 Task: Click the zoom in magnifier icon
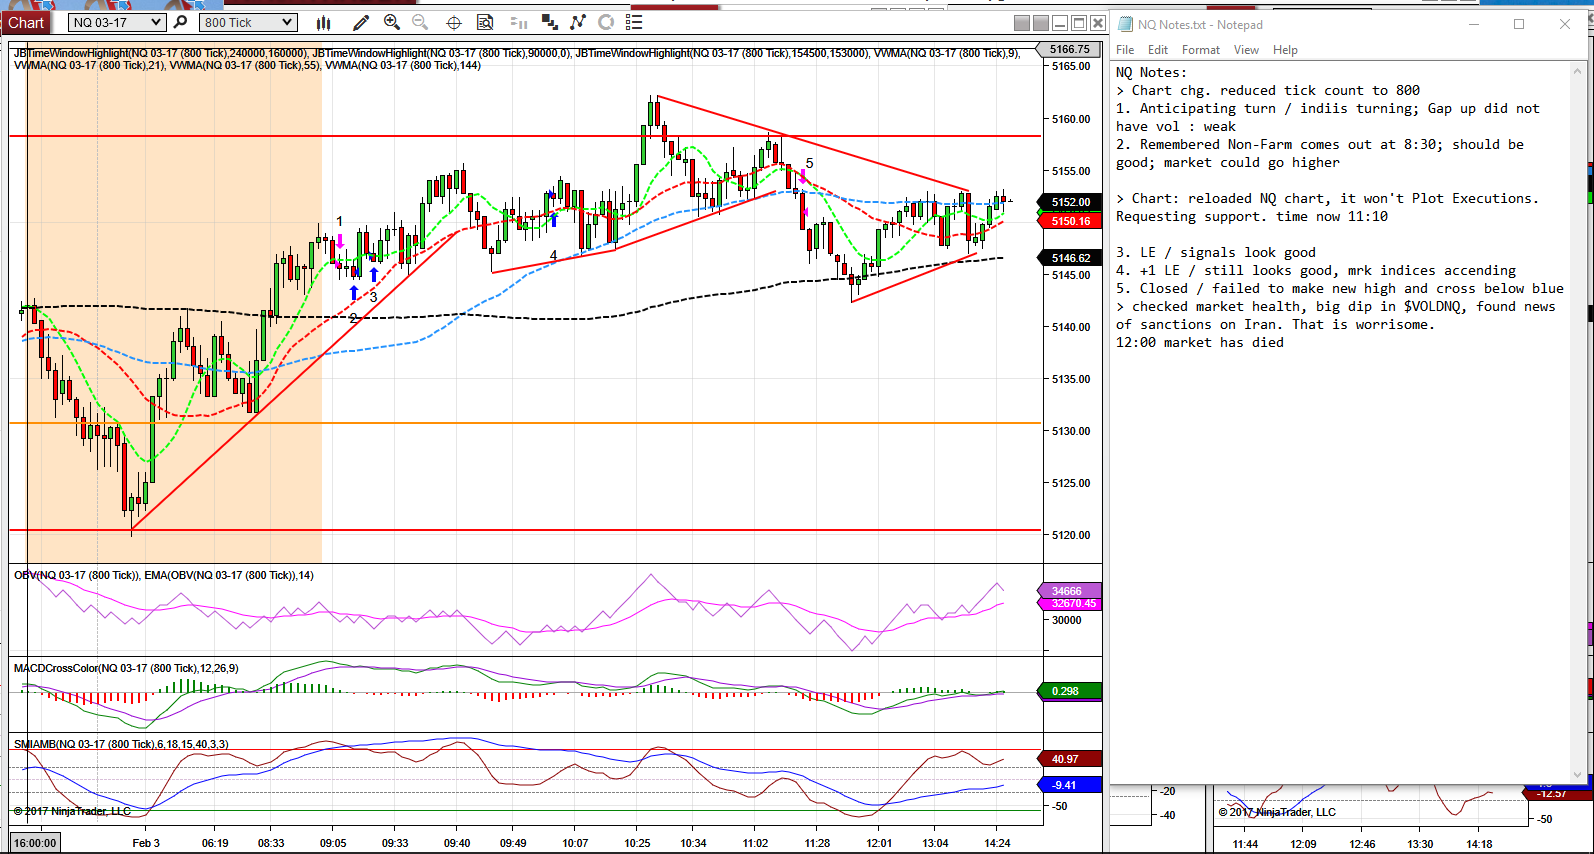point(392,22)
